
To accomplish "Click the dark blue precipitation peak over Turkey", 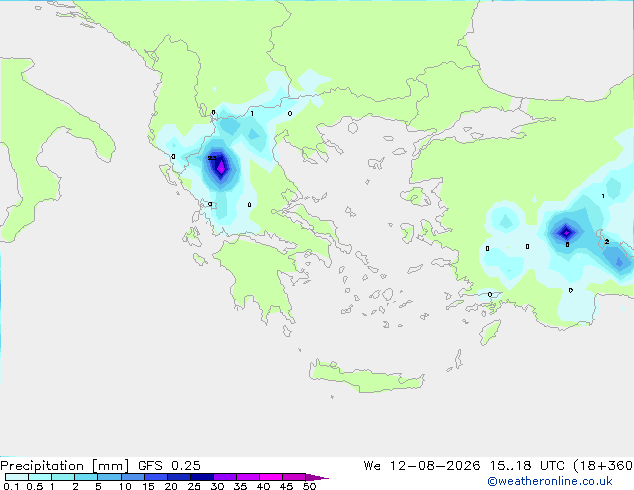I will coord(566,232).
